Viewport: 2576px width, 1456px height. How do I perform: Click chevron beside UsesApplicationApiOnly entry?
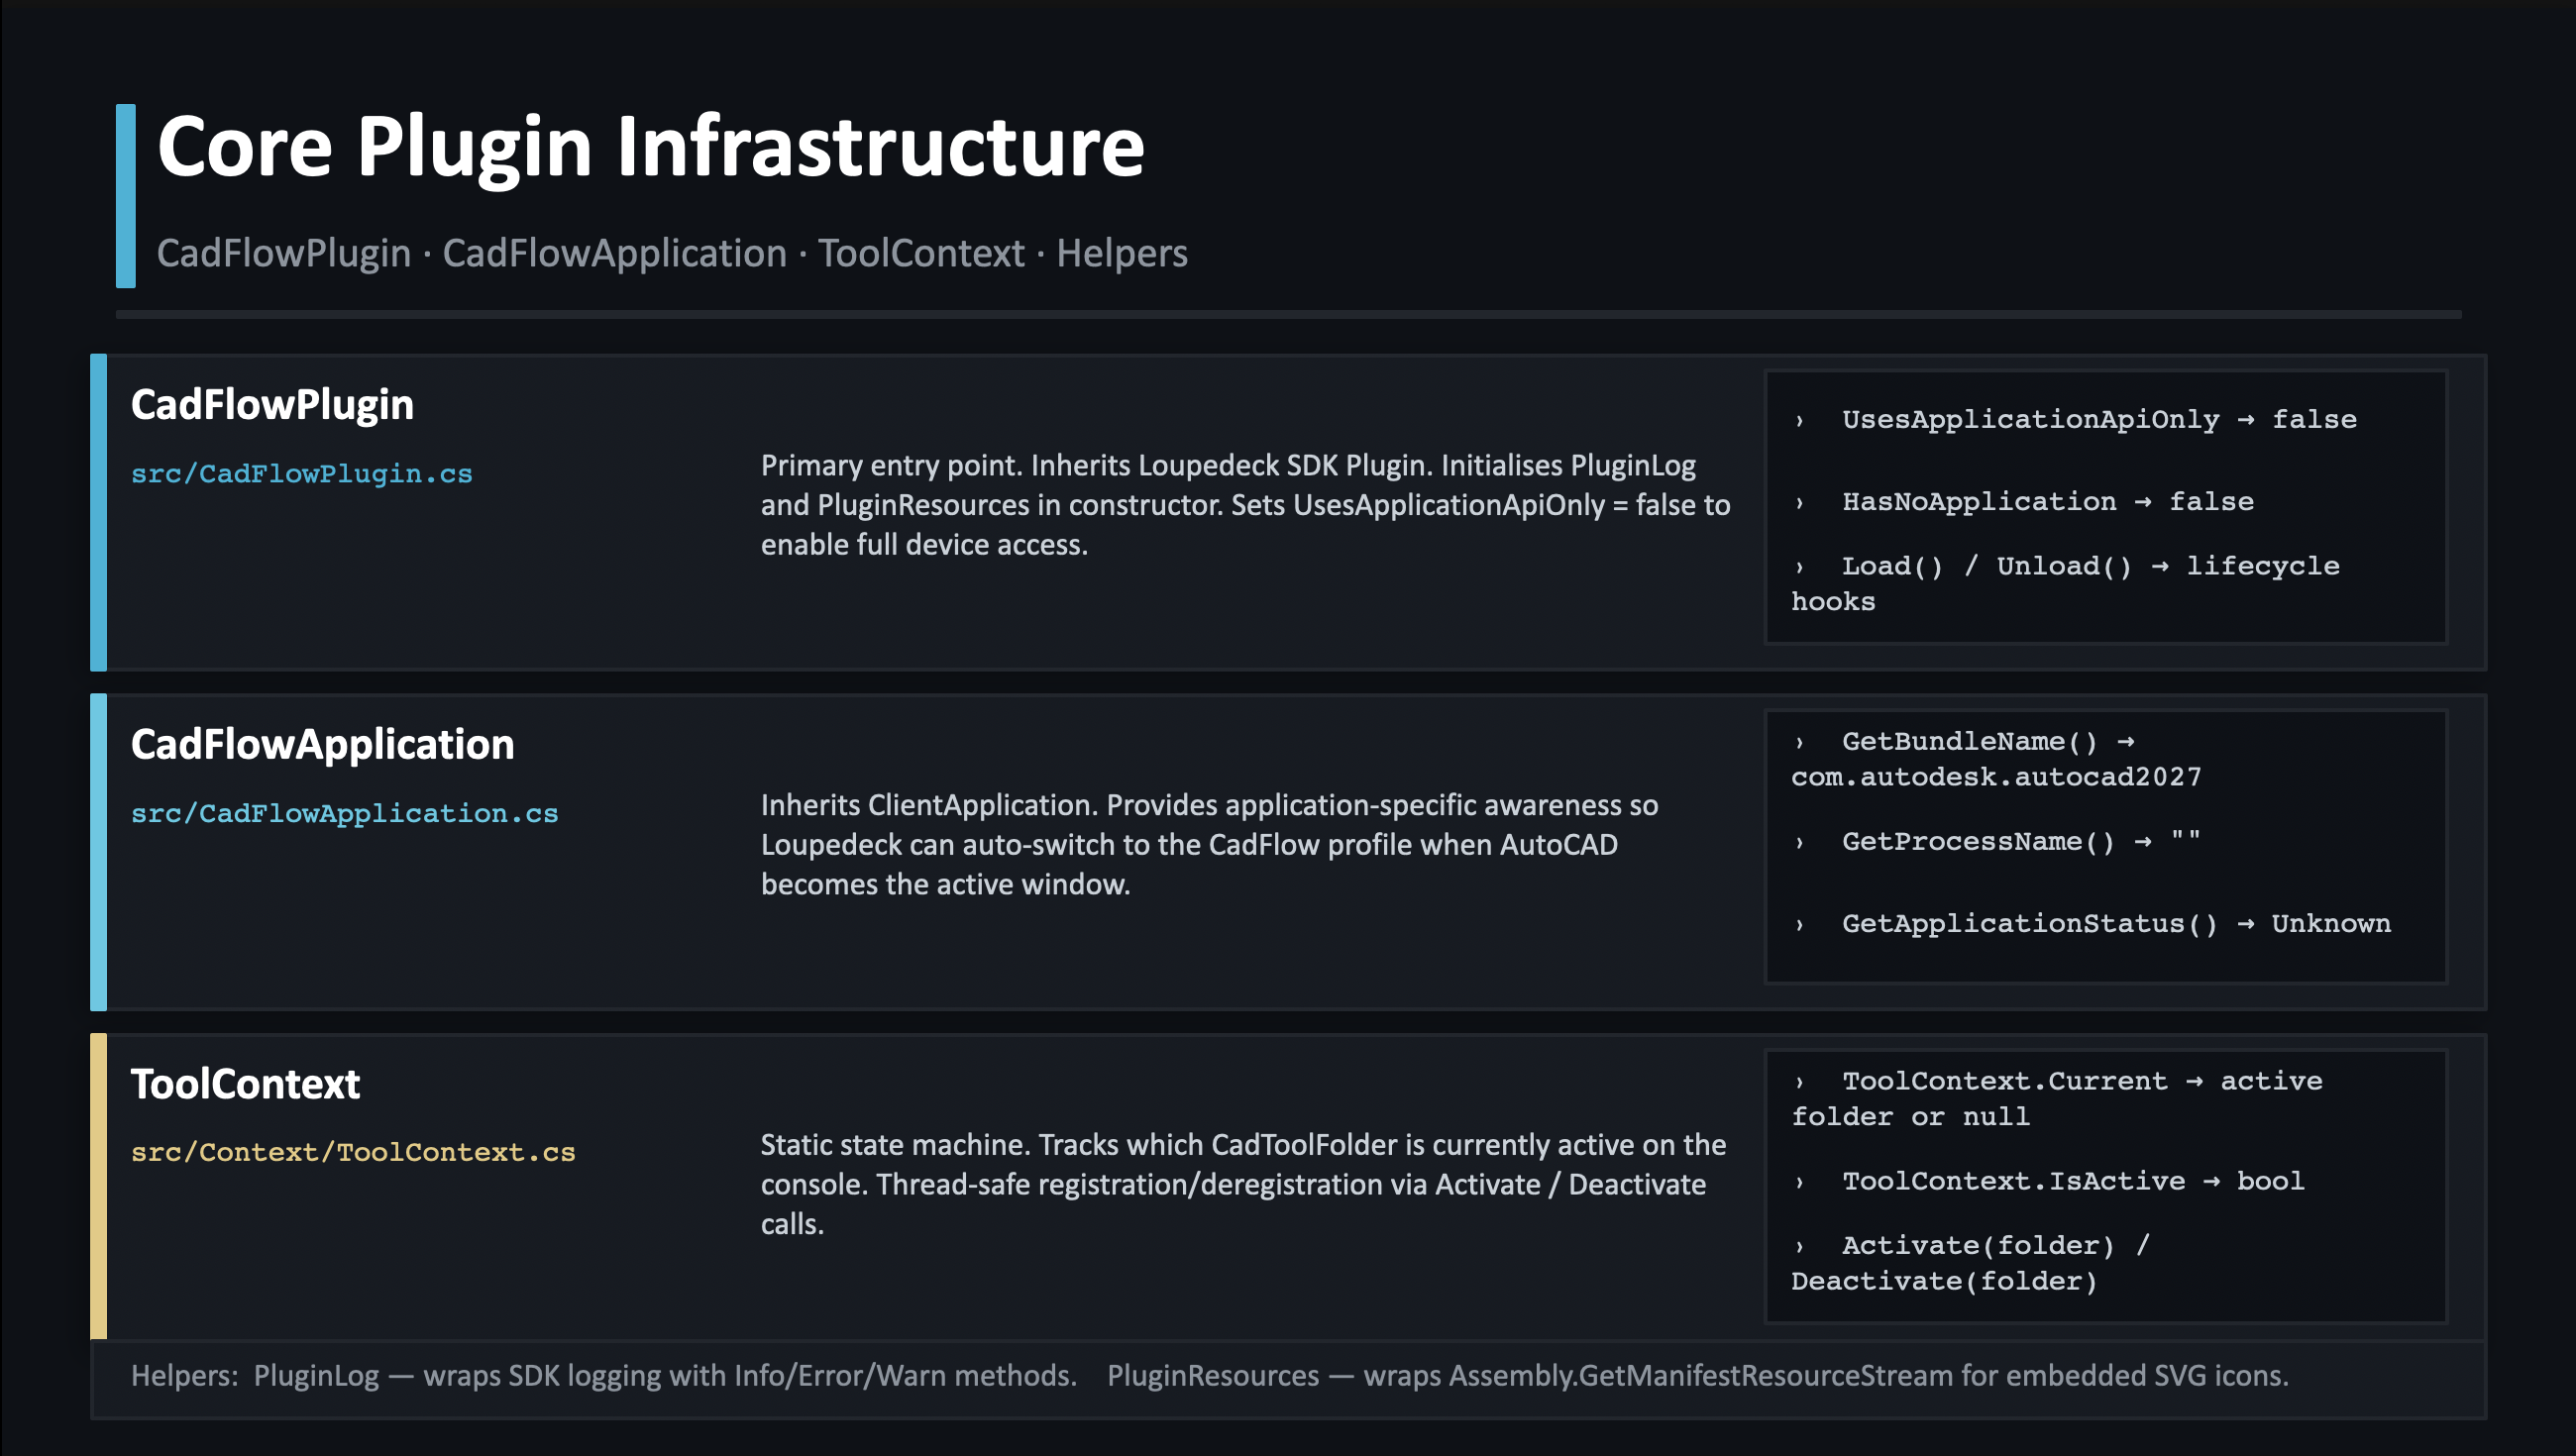[1799, 421]
